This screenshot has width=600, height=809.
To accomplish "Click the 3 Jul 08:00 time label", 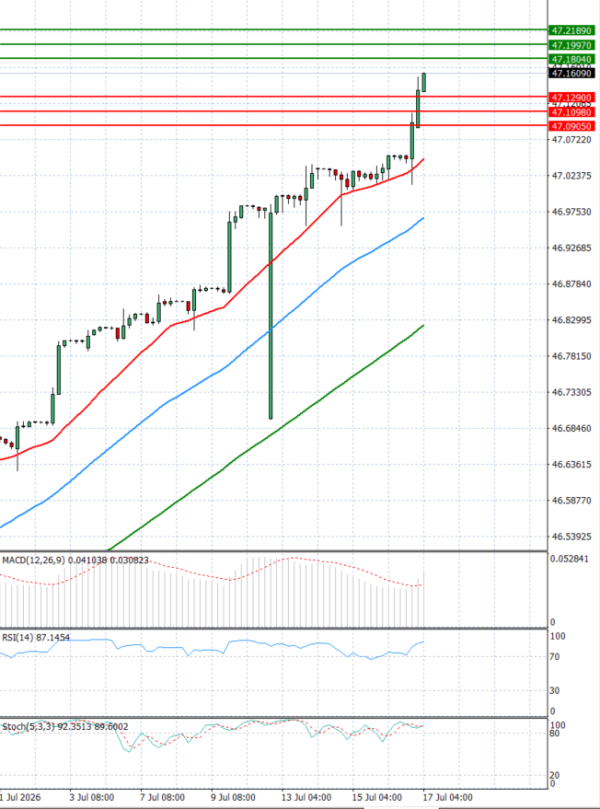I will [x=92, y=798].
